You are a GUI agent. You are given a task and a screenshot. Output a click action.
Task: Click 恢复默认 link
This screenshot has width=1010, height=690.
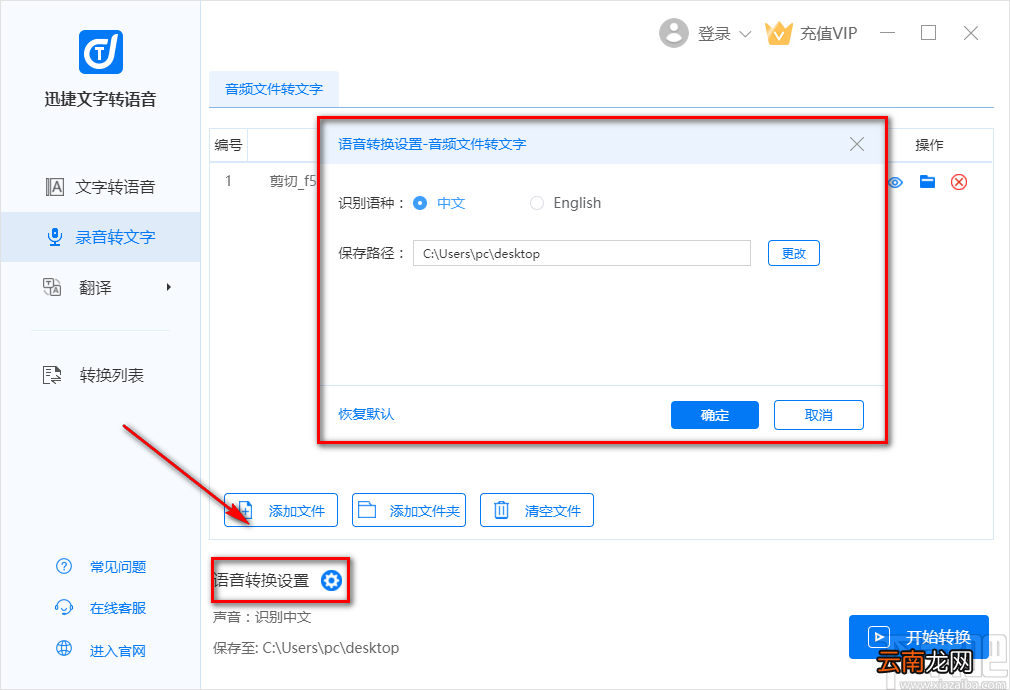366,414
